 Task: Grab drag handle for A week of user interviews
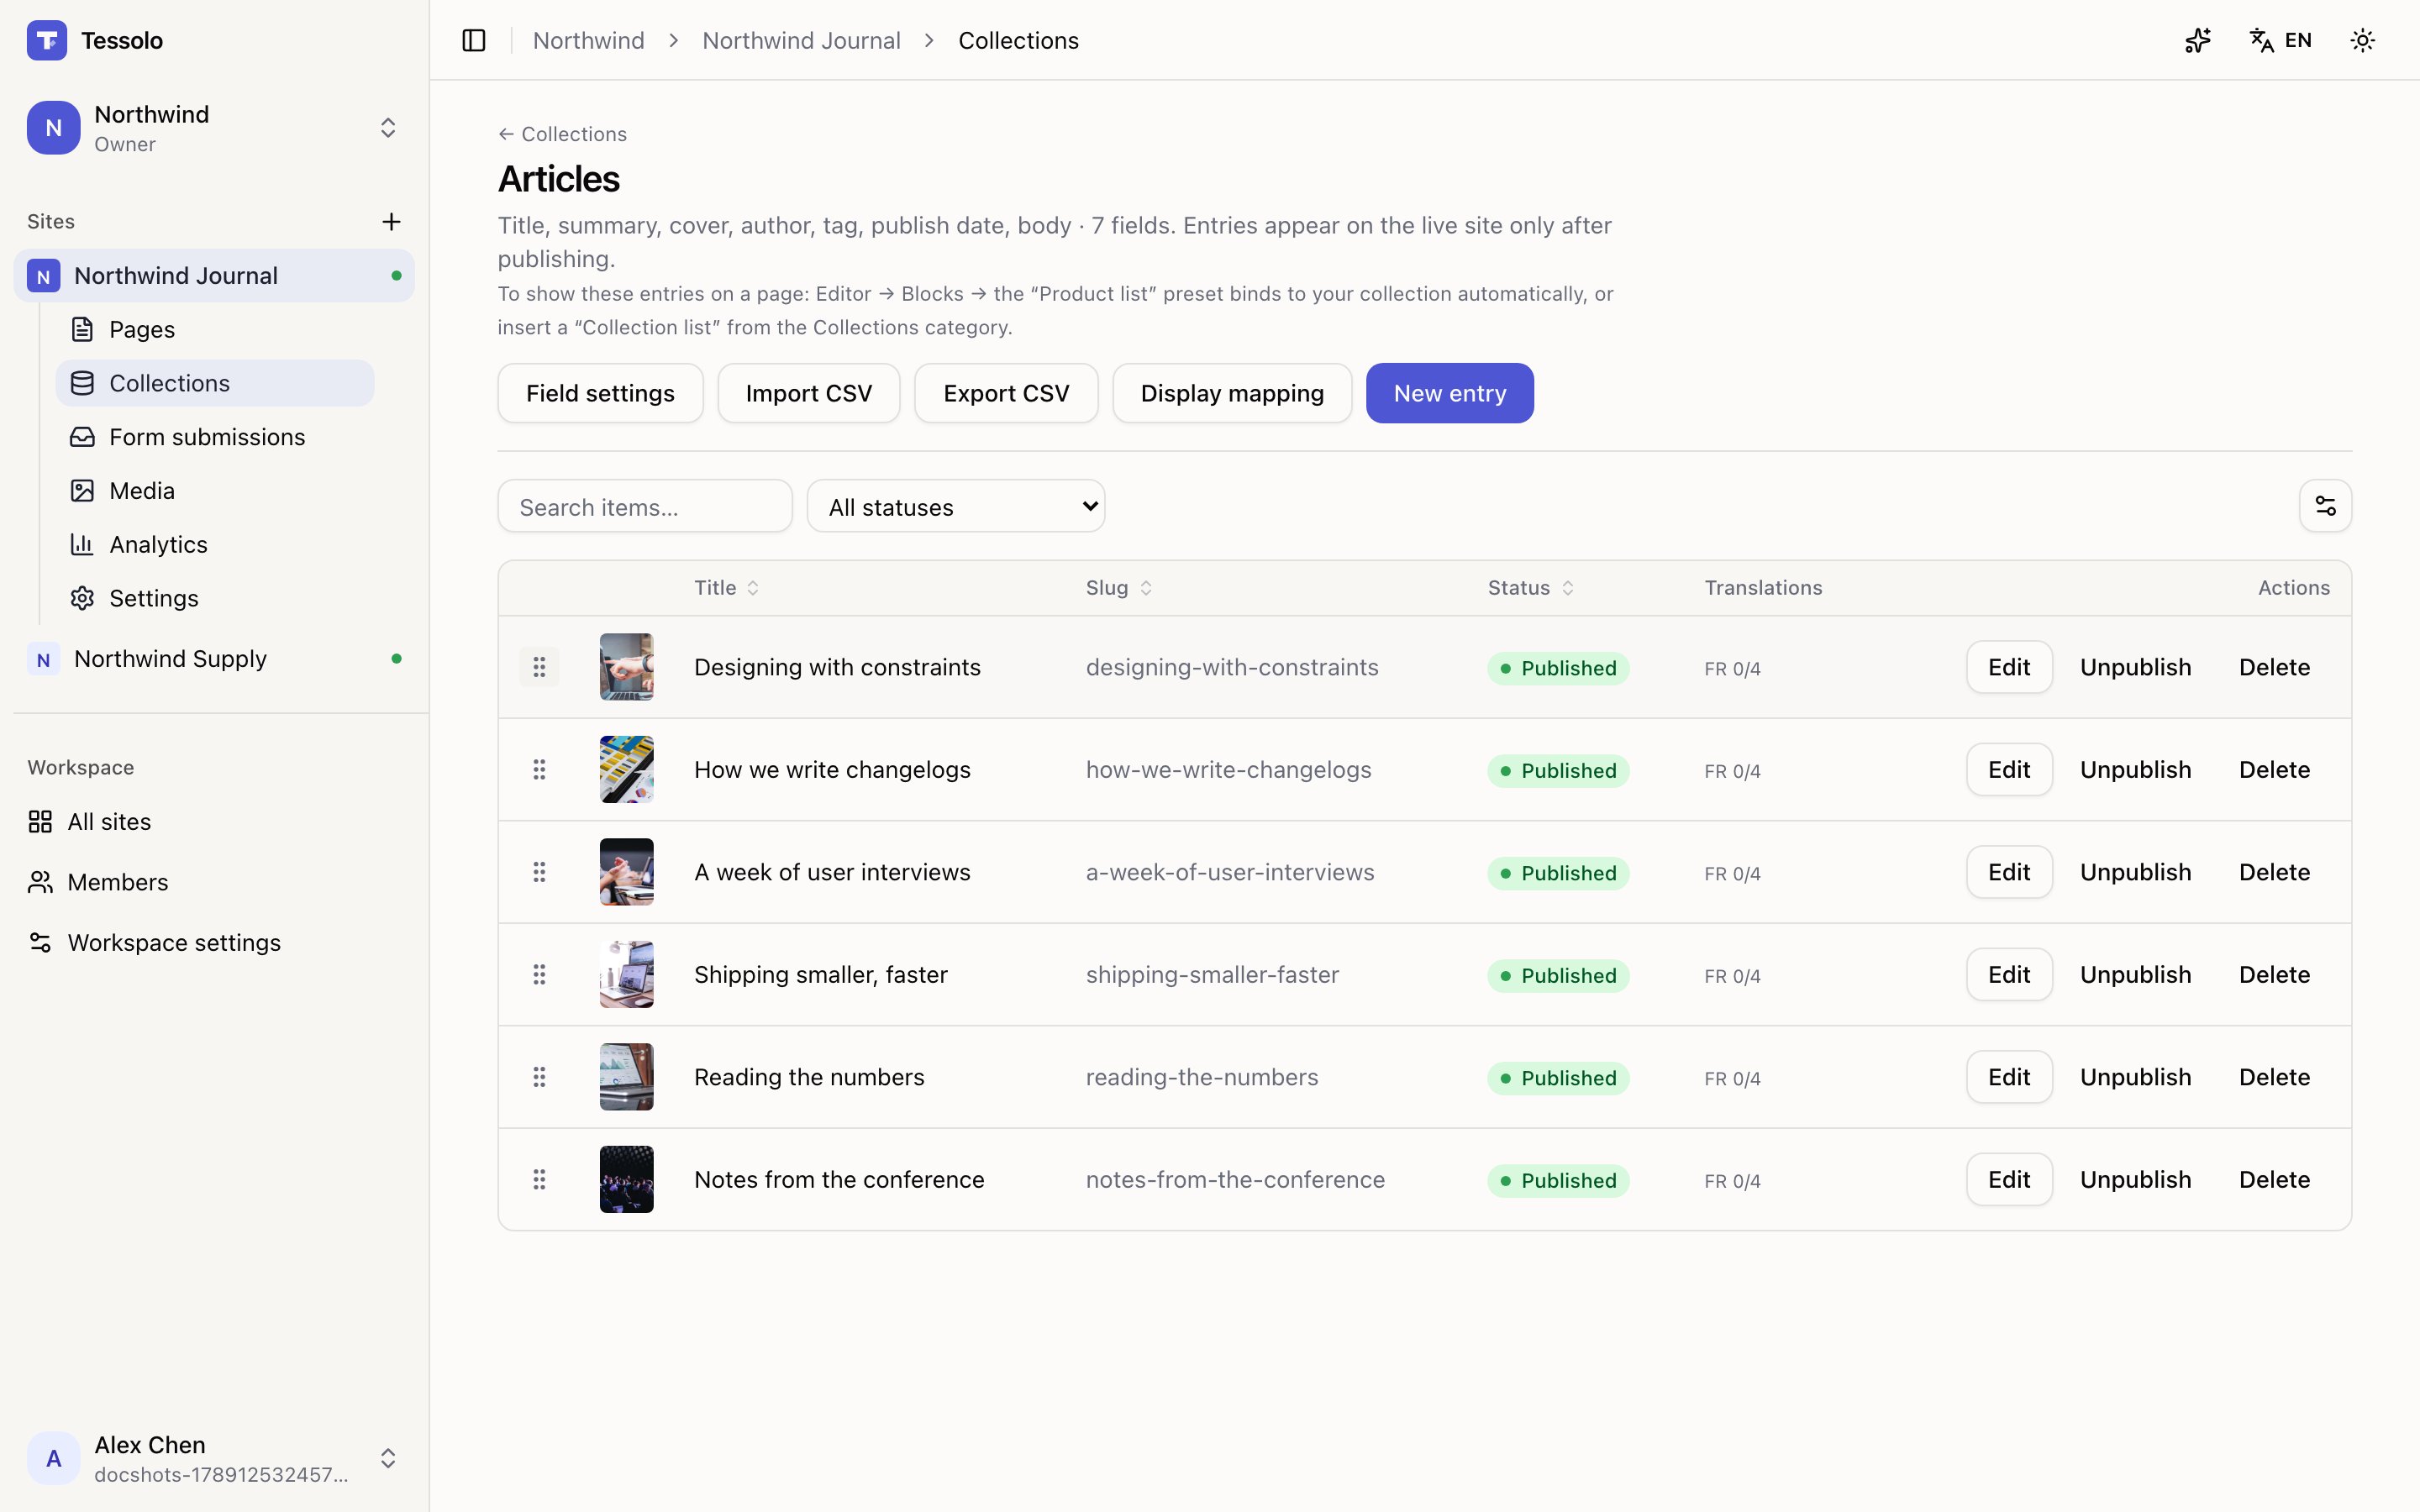tap(539, 872)
